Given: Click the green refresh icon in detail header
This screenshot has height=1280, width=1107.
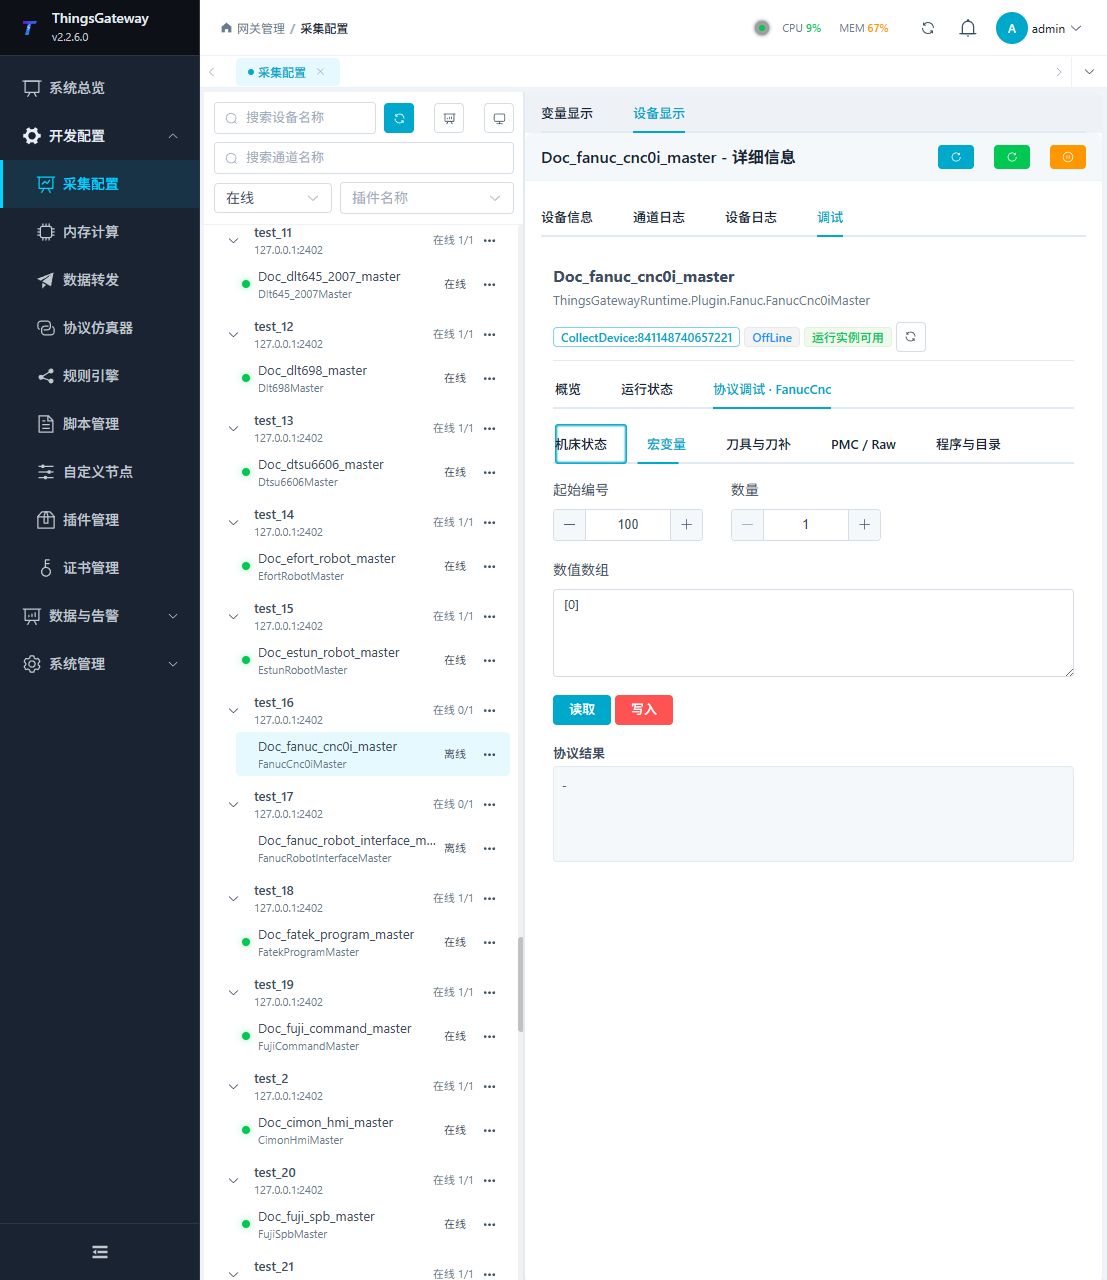Looking at the screenshot, I should click(1012, 157).
